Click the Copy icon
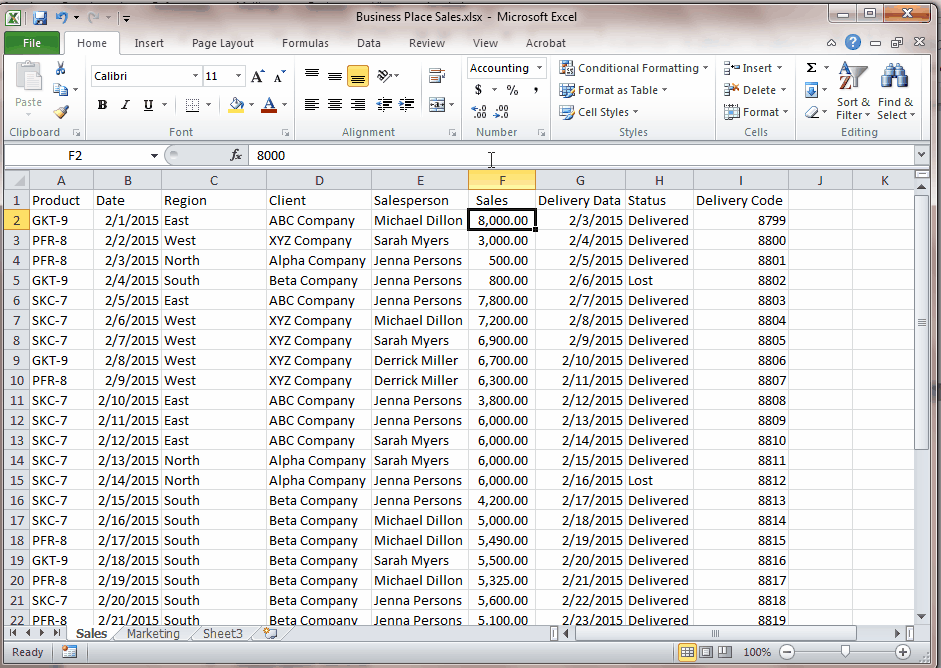The height and width of the screenshot is (668, 941). (x=60, y=89)
